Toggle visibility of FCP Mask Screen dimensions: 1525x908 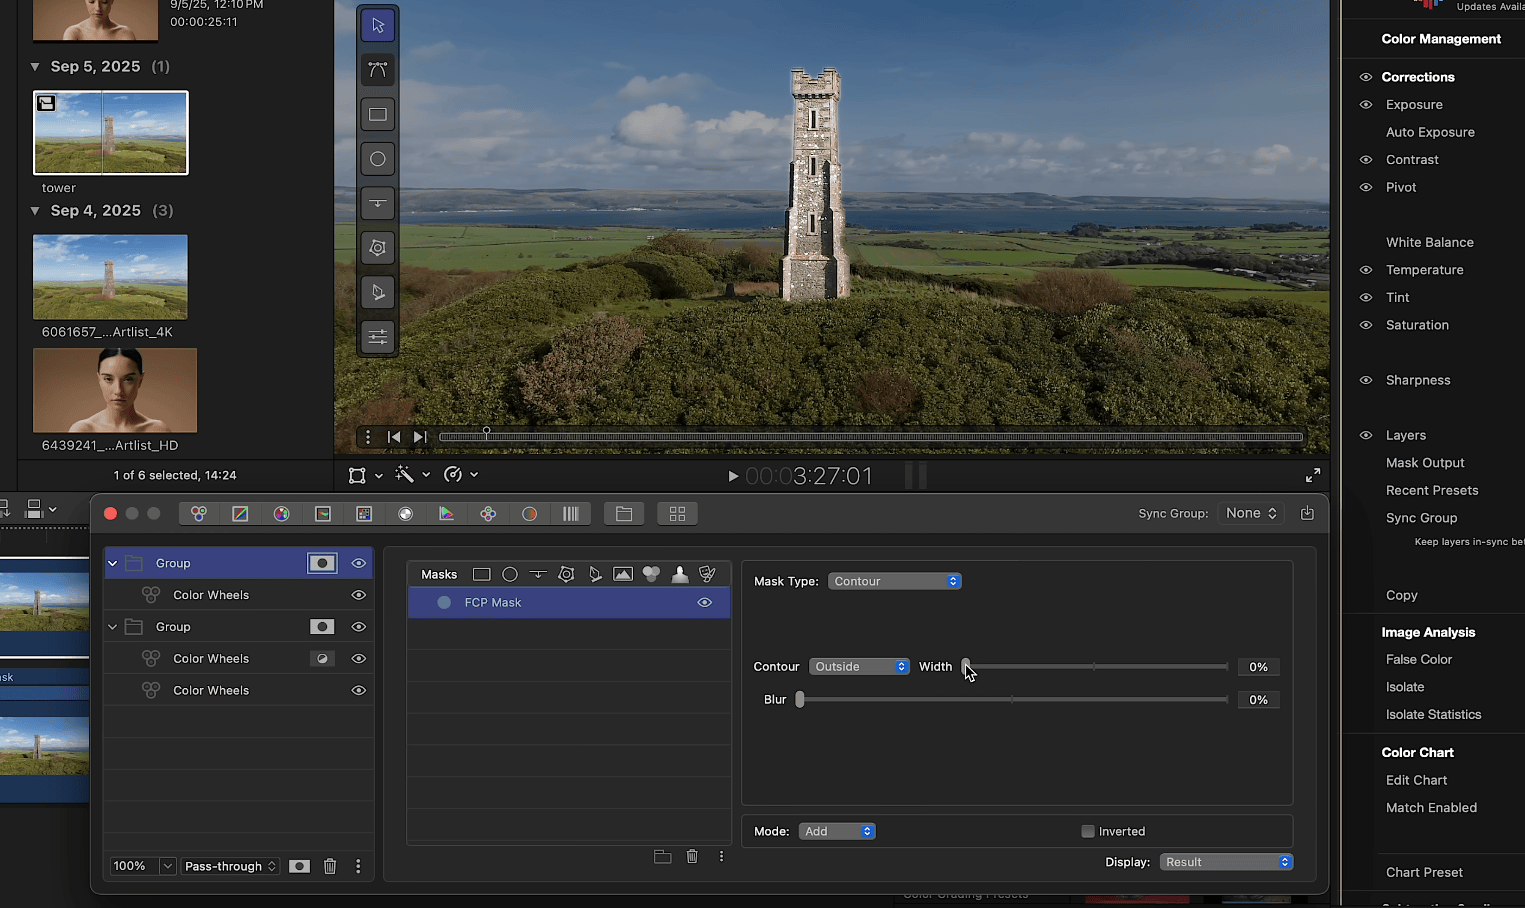click(704, 603)
